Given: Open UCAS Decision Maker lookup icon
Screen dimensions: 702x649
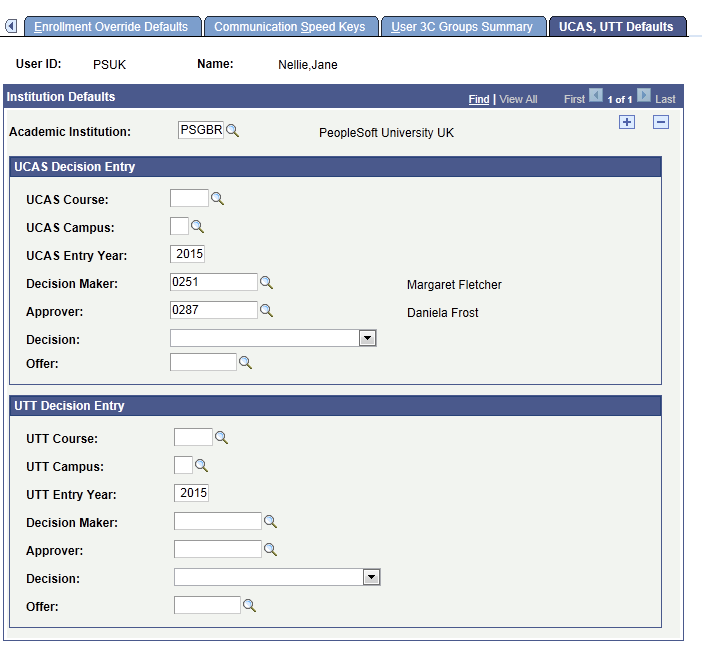Looking at the screenshot, I should click(266, 283).
